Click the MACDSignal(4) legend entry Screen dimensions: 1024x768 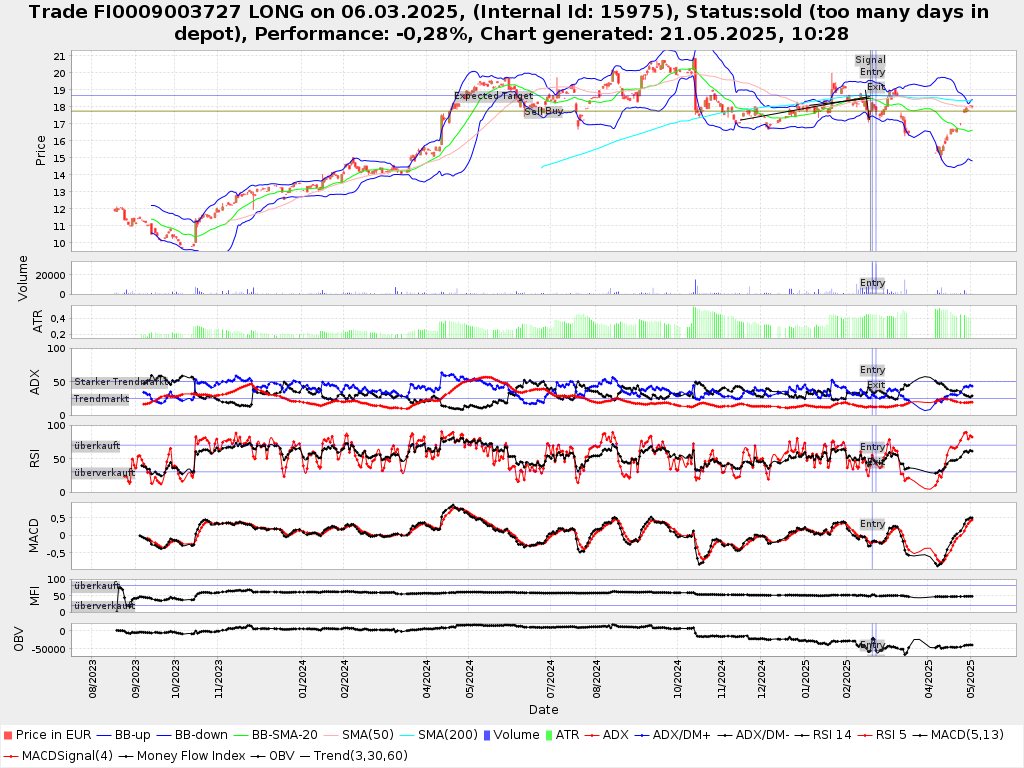tap(60, 755)
